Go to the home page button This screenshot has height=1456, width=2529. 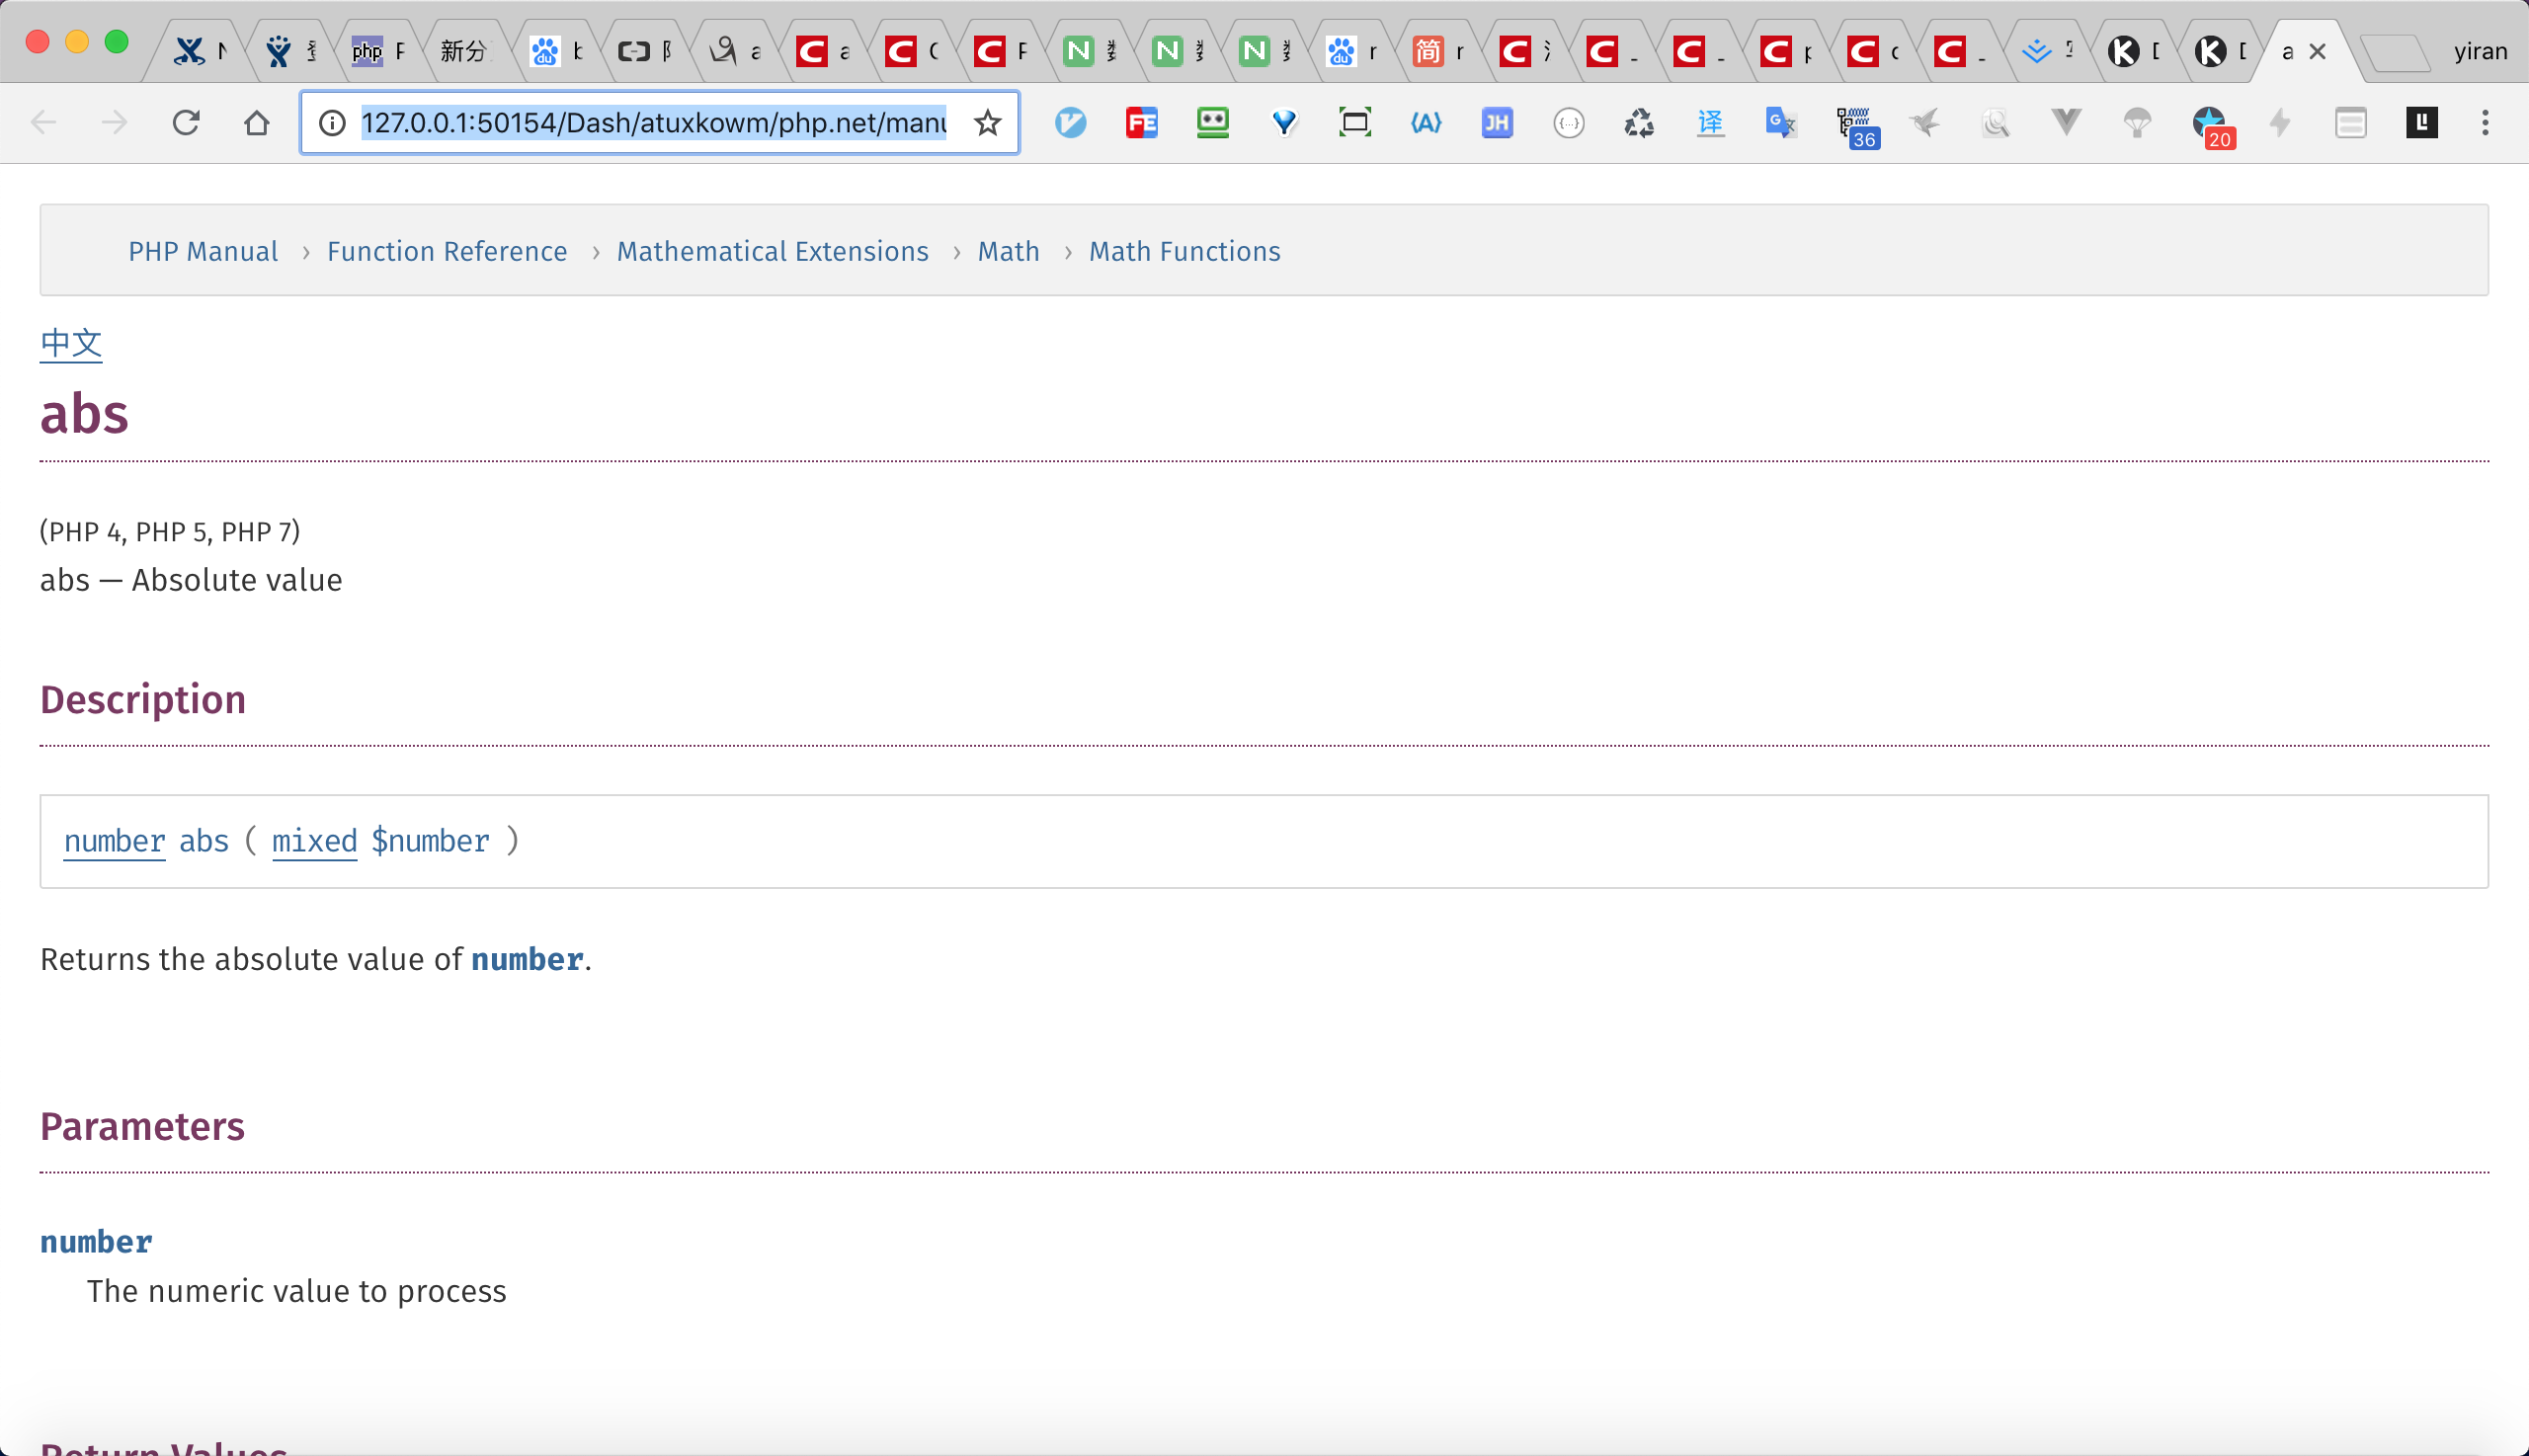(x=257, y=123)
